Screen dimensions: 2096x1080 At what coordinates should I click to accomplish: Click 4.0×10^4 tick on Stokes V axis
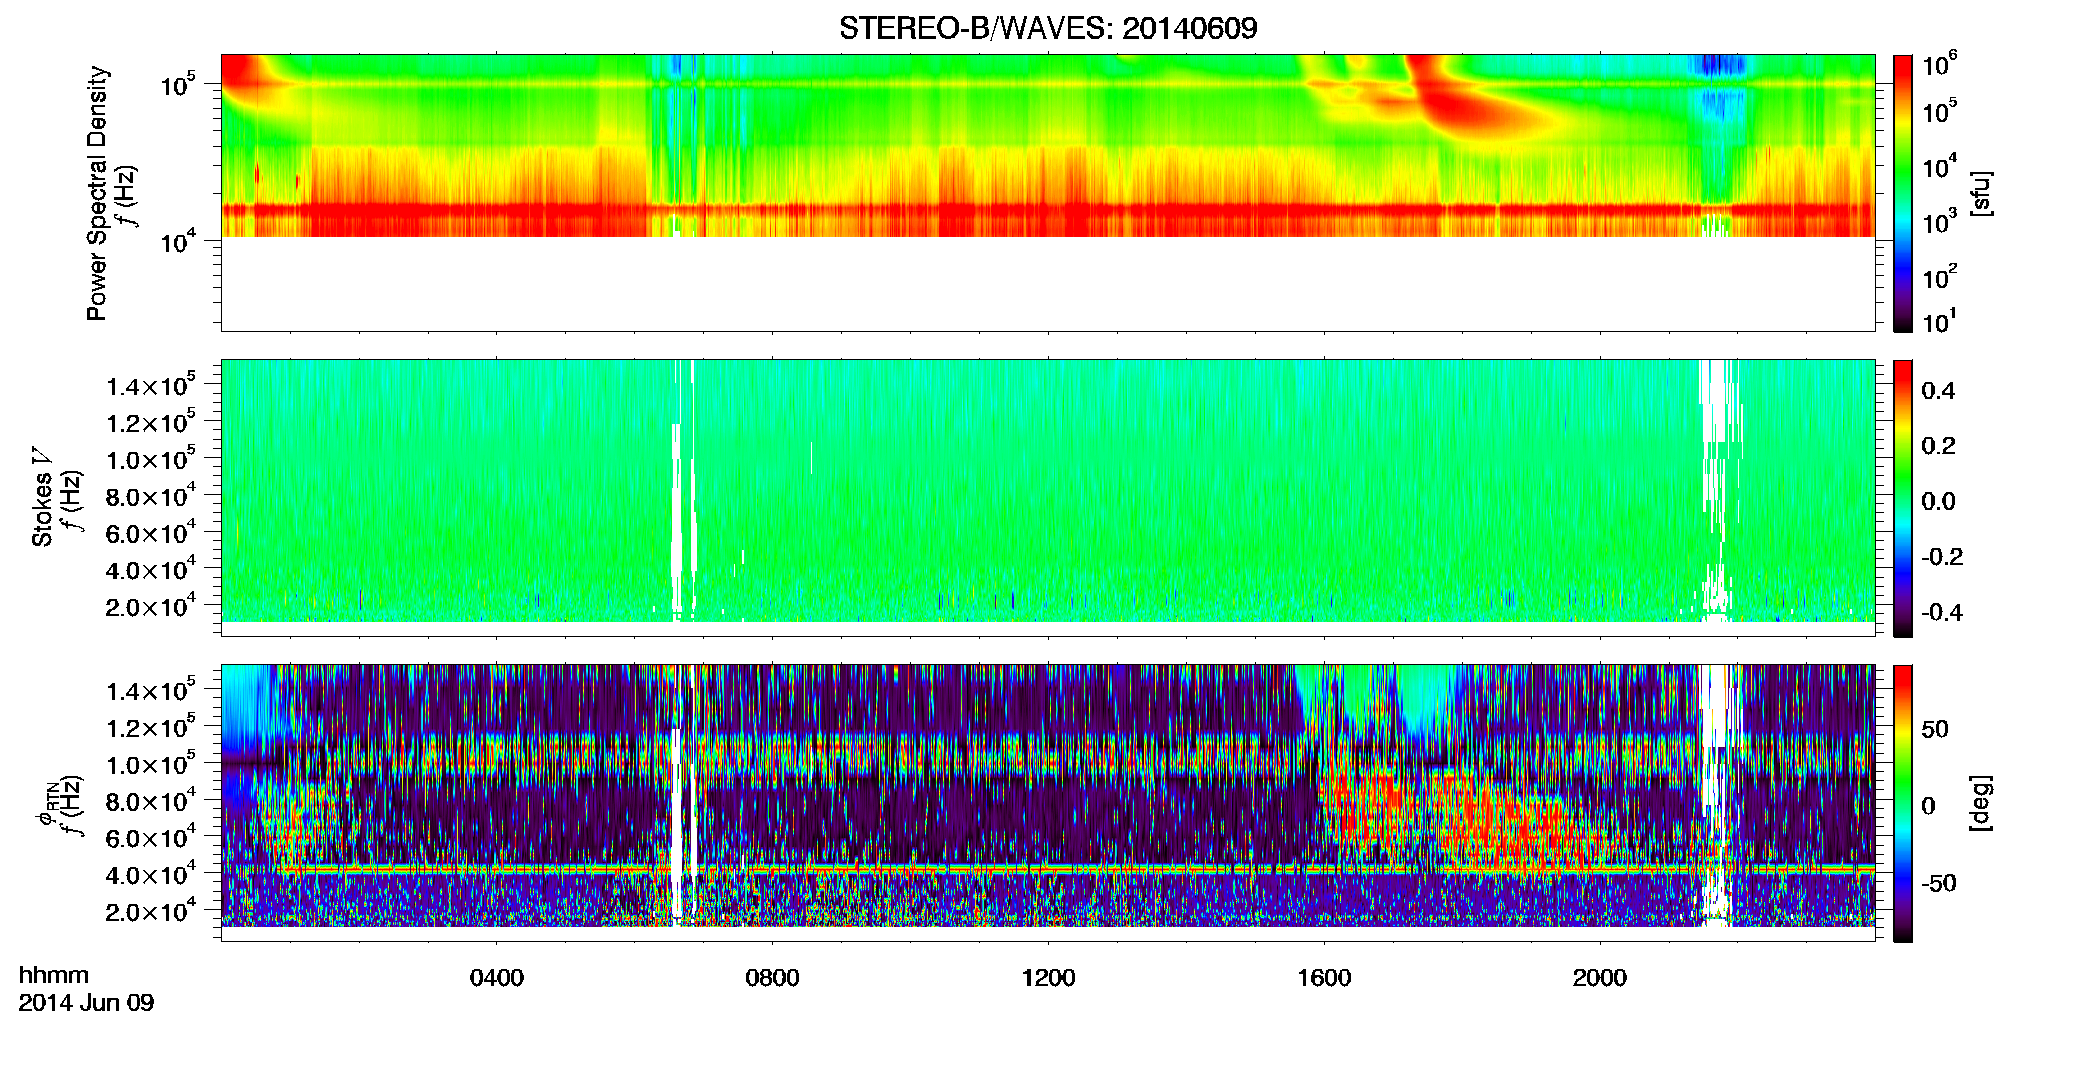pyautogui.click(x=150, y=570)
